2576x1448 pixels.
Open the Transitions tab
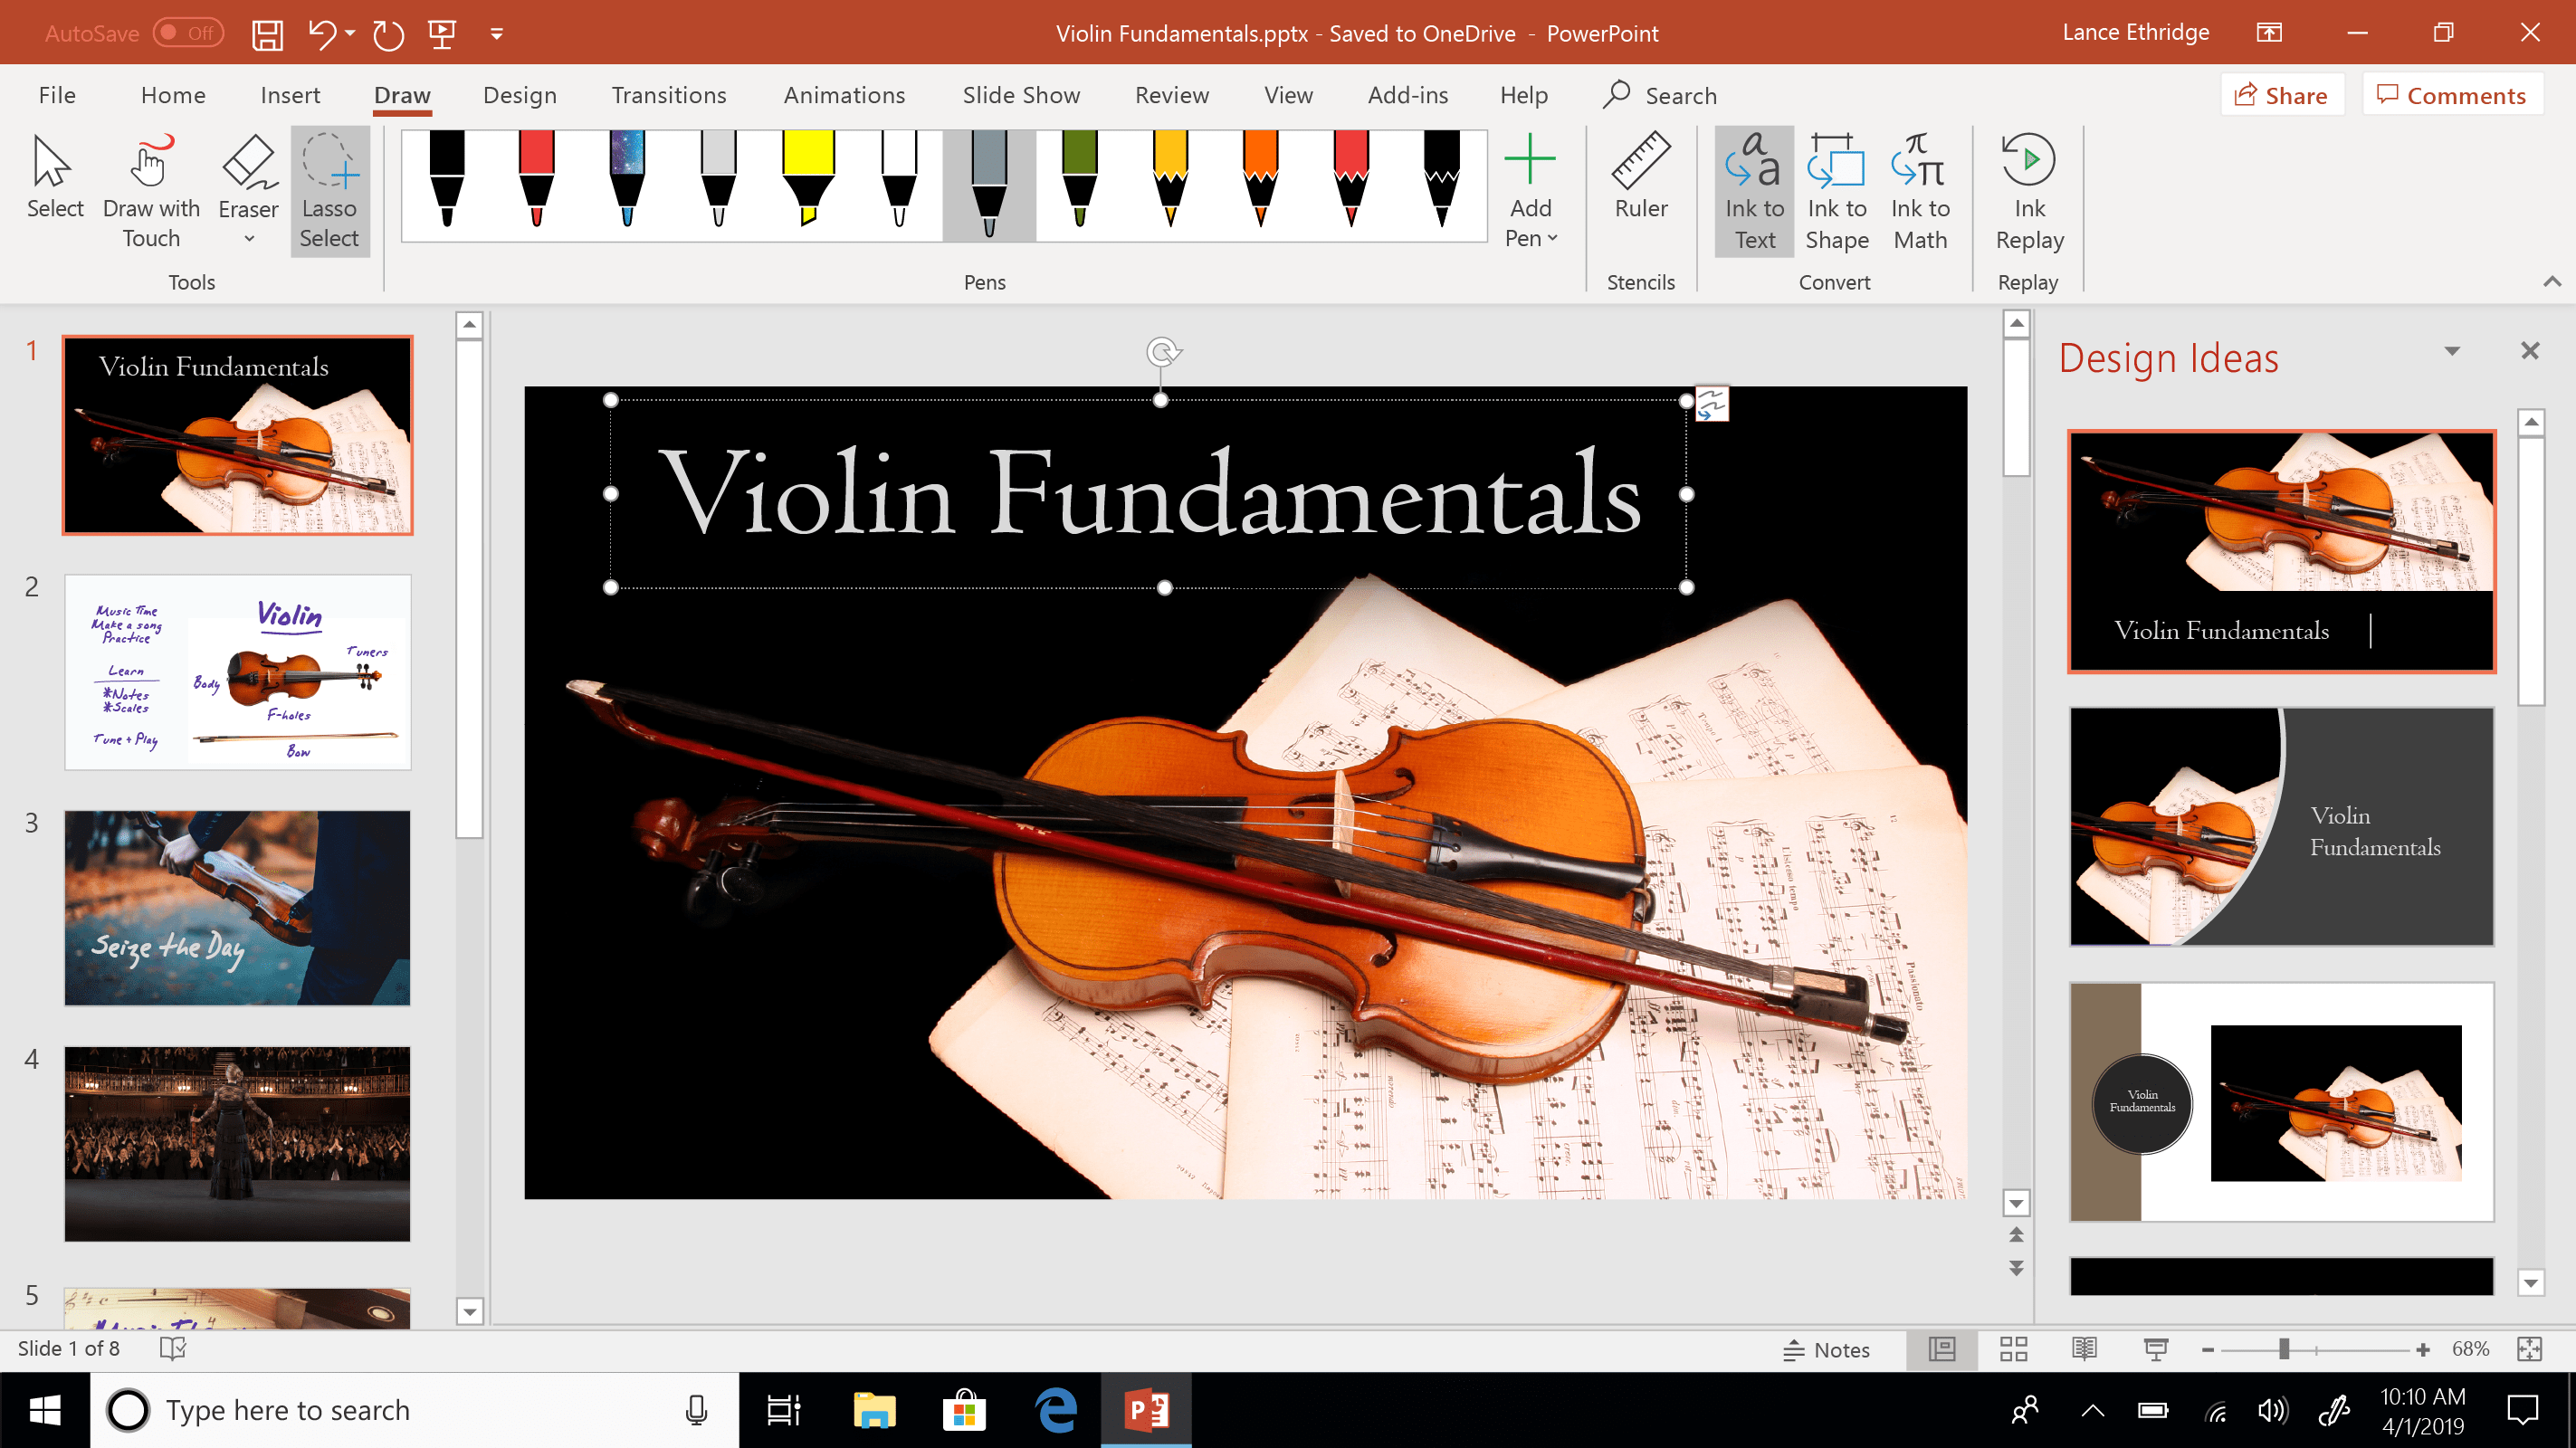coord(668,95)
